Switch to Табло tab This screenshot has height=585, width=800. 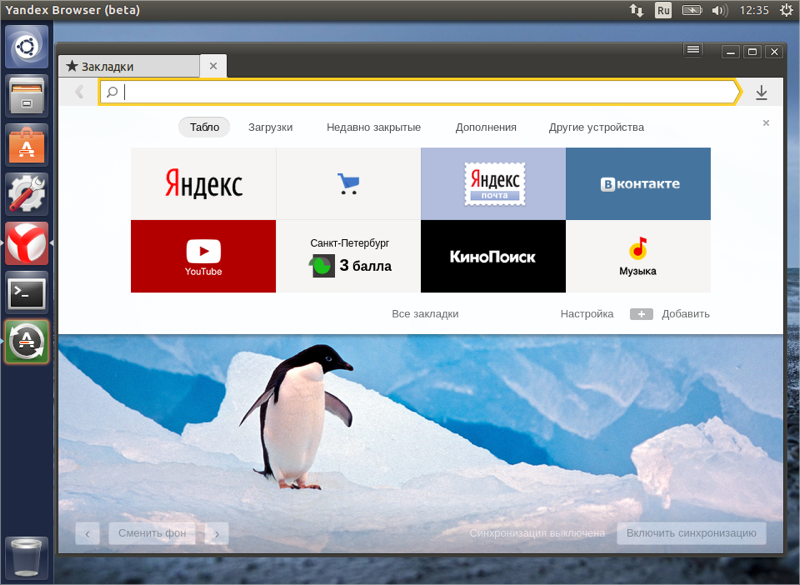coord(204,127)
